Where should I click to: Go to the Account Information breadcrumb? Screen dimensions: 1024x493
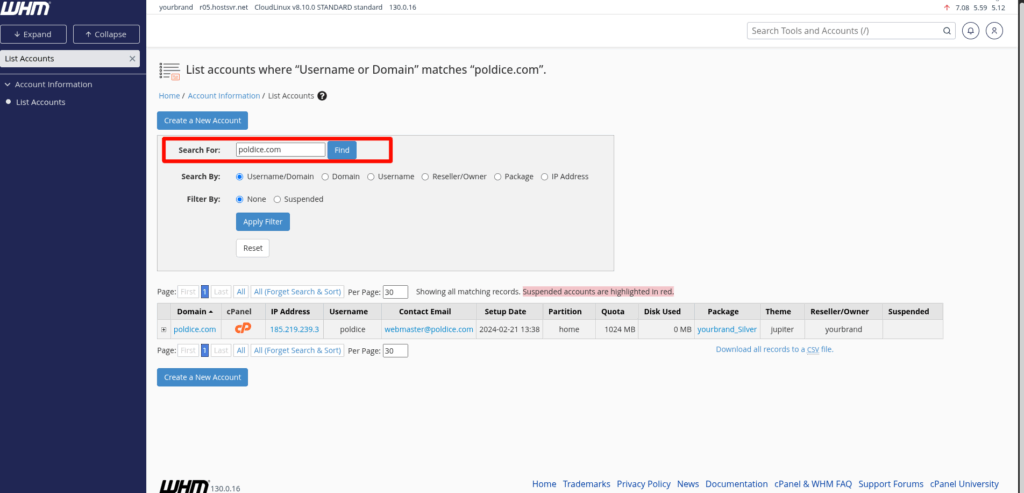[223, 96]
